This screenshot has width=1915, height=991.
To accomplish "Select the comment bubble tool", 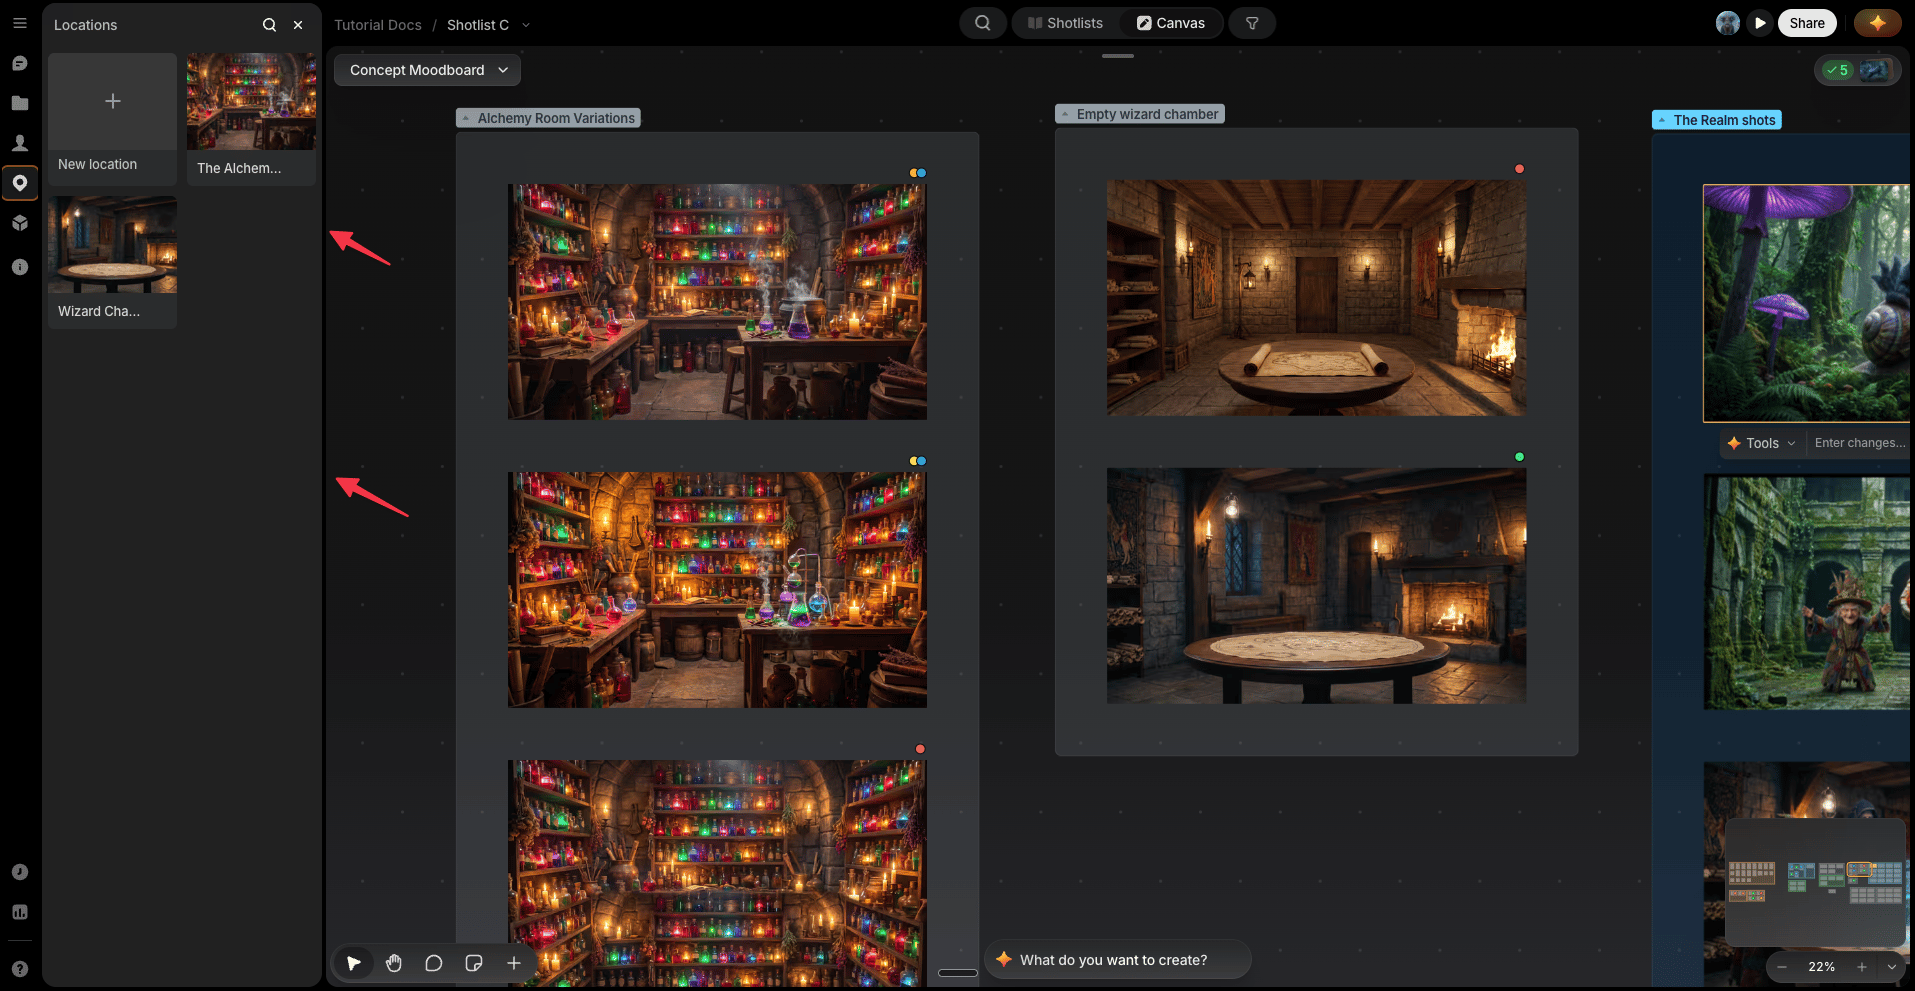I will pos(434,963).
